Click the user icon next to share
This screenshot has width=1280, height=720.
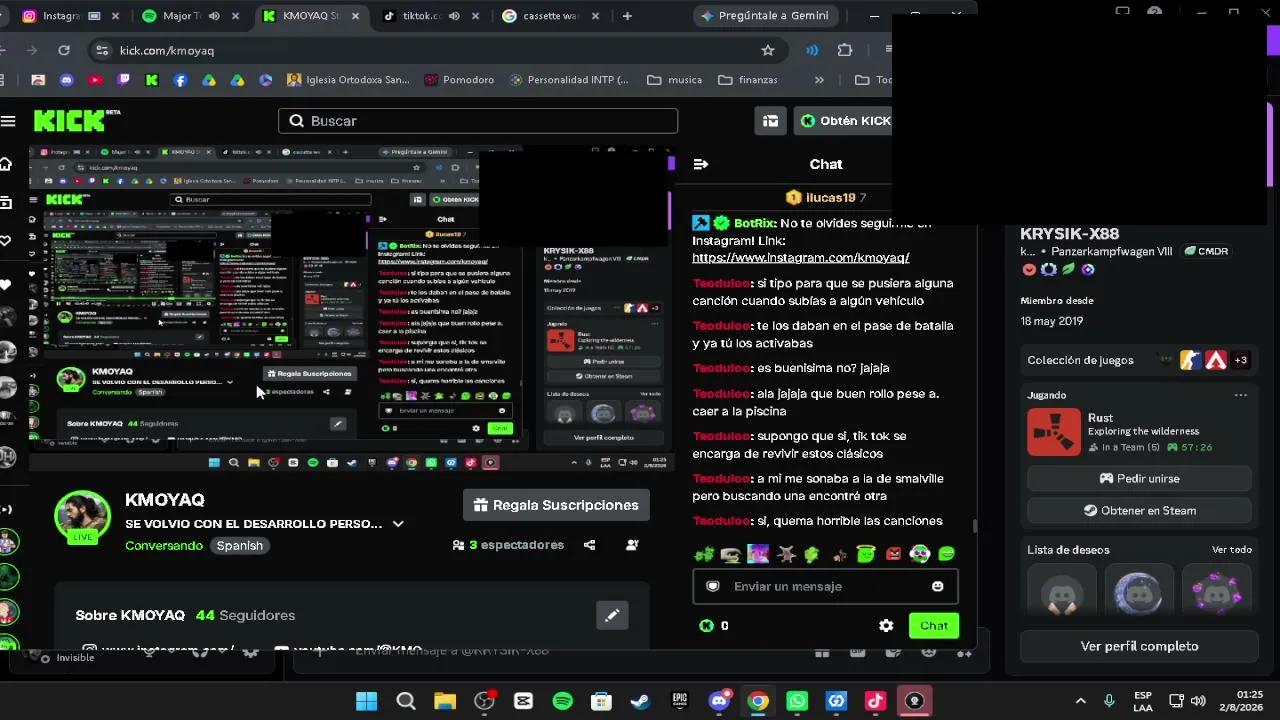tap(632, 545)
